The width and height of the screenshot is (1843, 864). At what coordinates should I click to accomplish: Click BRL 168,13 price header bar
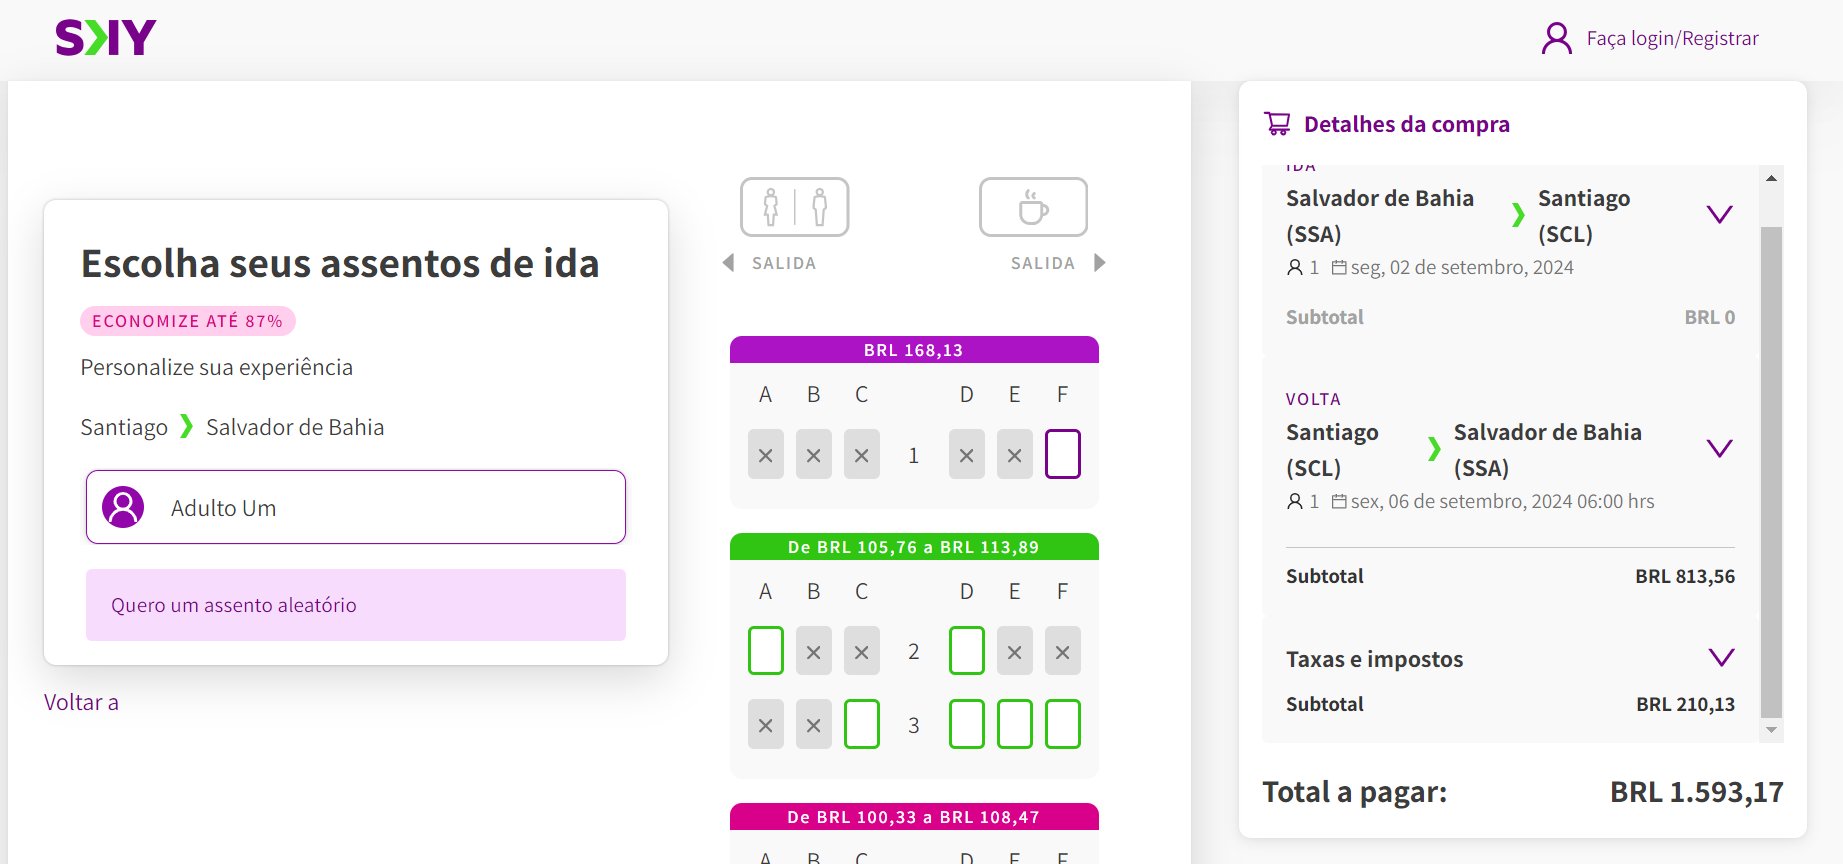(914, 350)
